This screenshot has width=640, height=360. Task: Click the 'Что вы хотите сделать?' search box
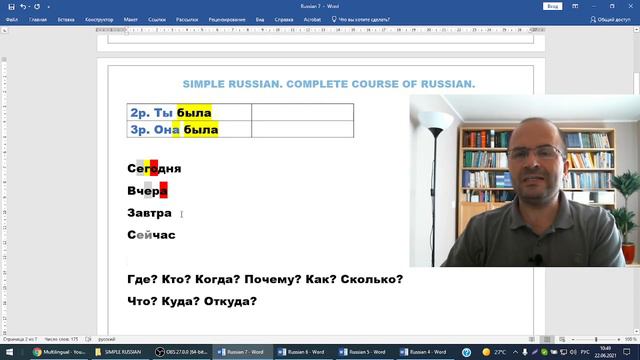pos(361,20)
